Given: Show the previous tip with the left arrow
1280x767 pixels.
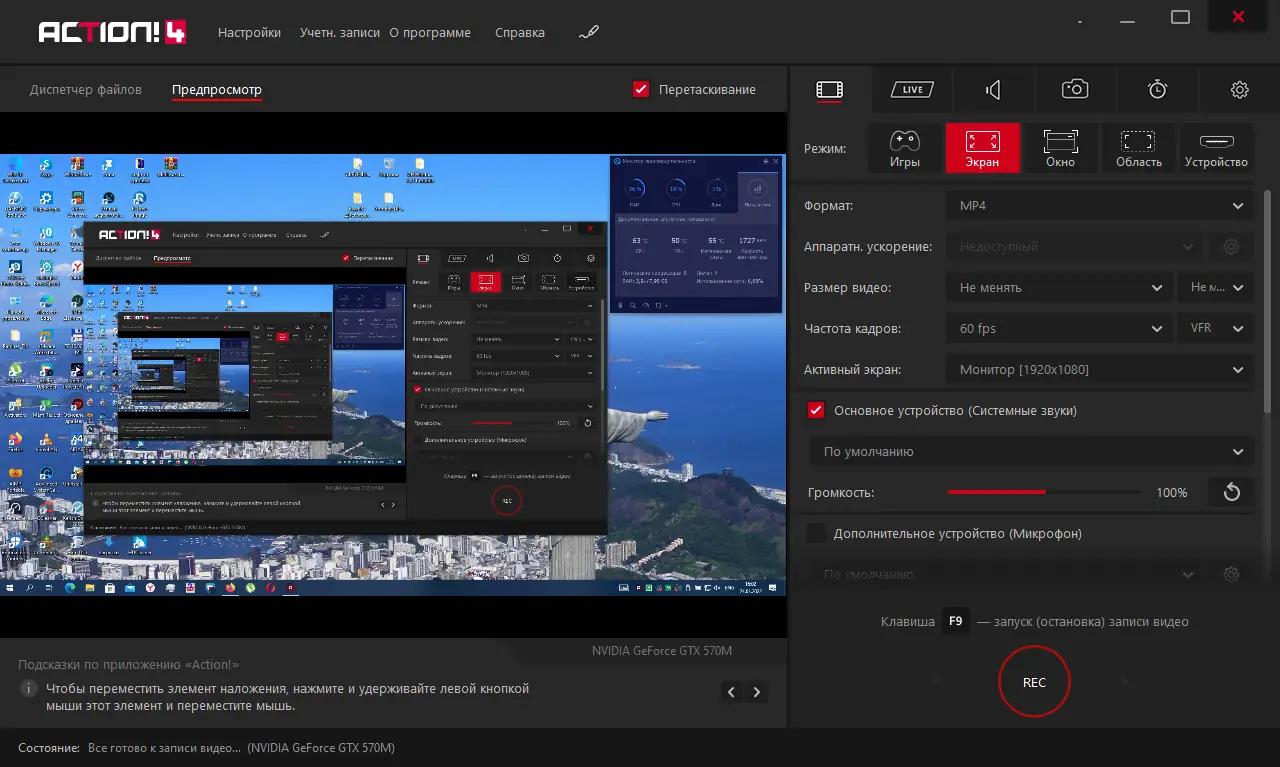Looking at the screenshot, I should click(732, 692).
